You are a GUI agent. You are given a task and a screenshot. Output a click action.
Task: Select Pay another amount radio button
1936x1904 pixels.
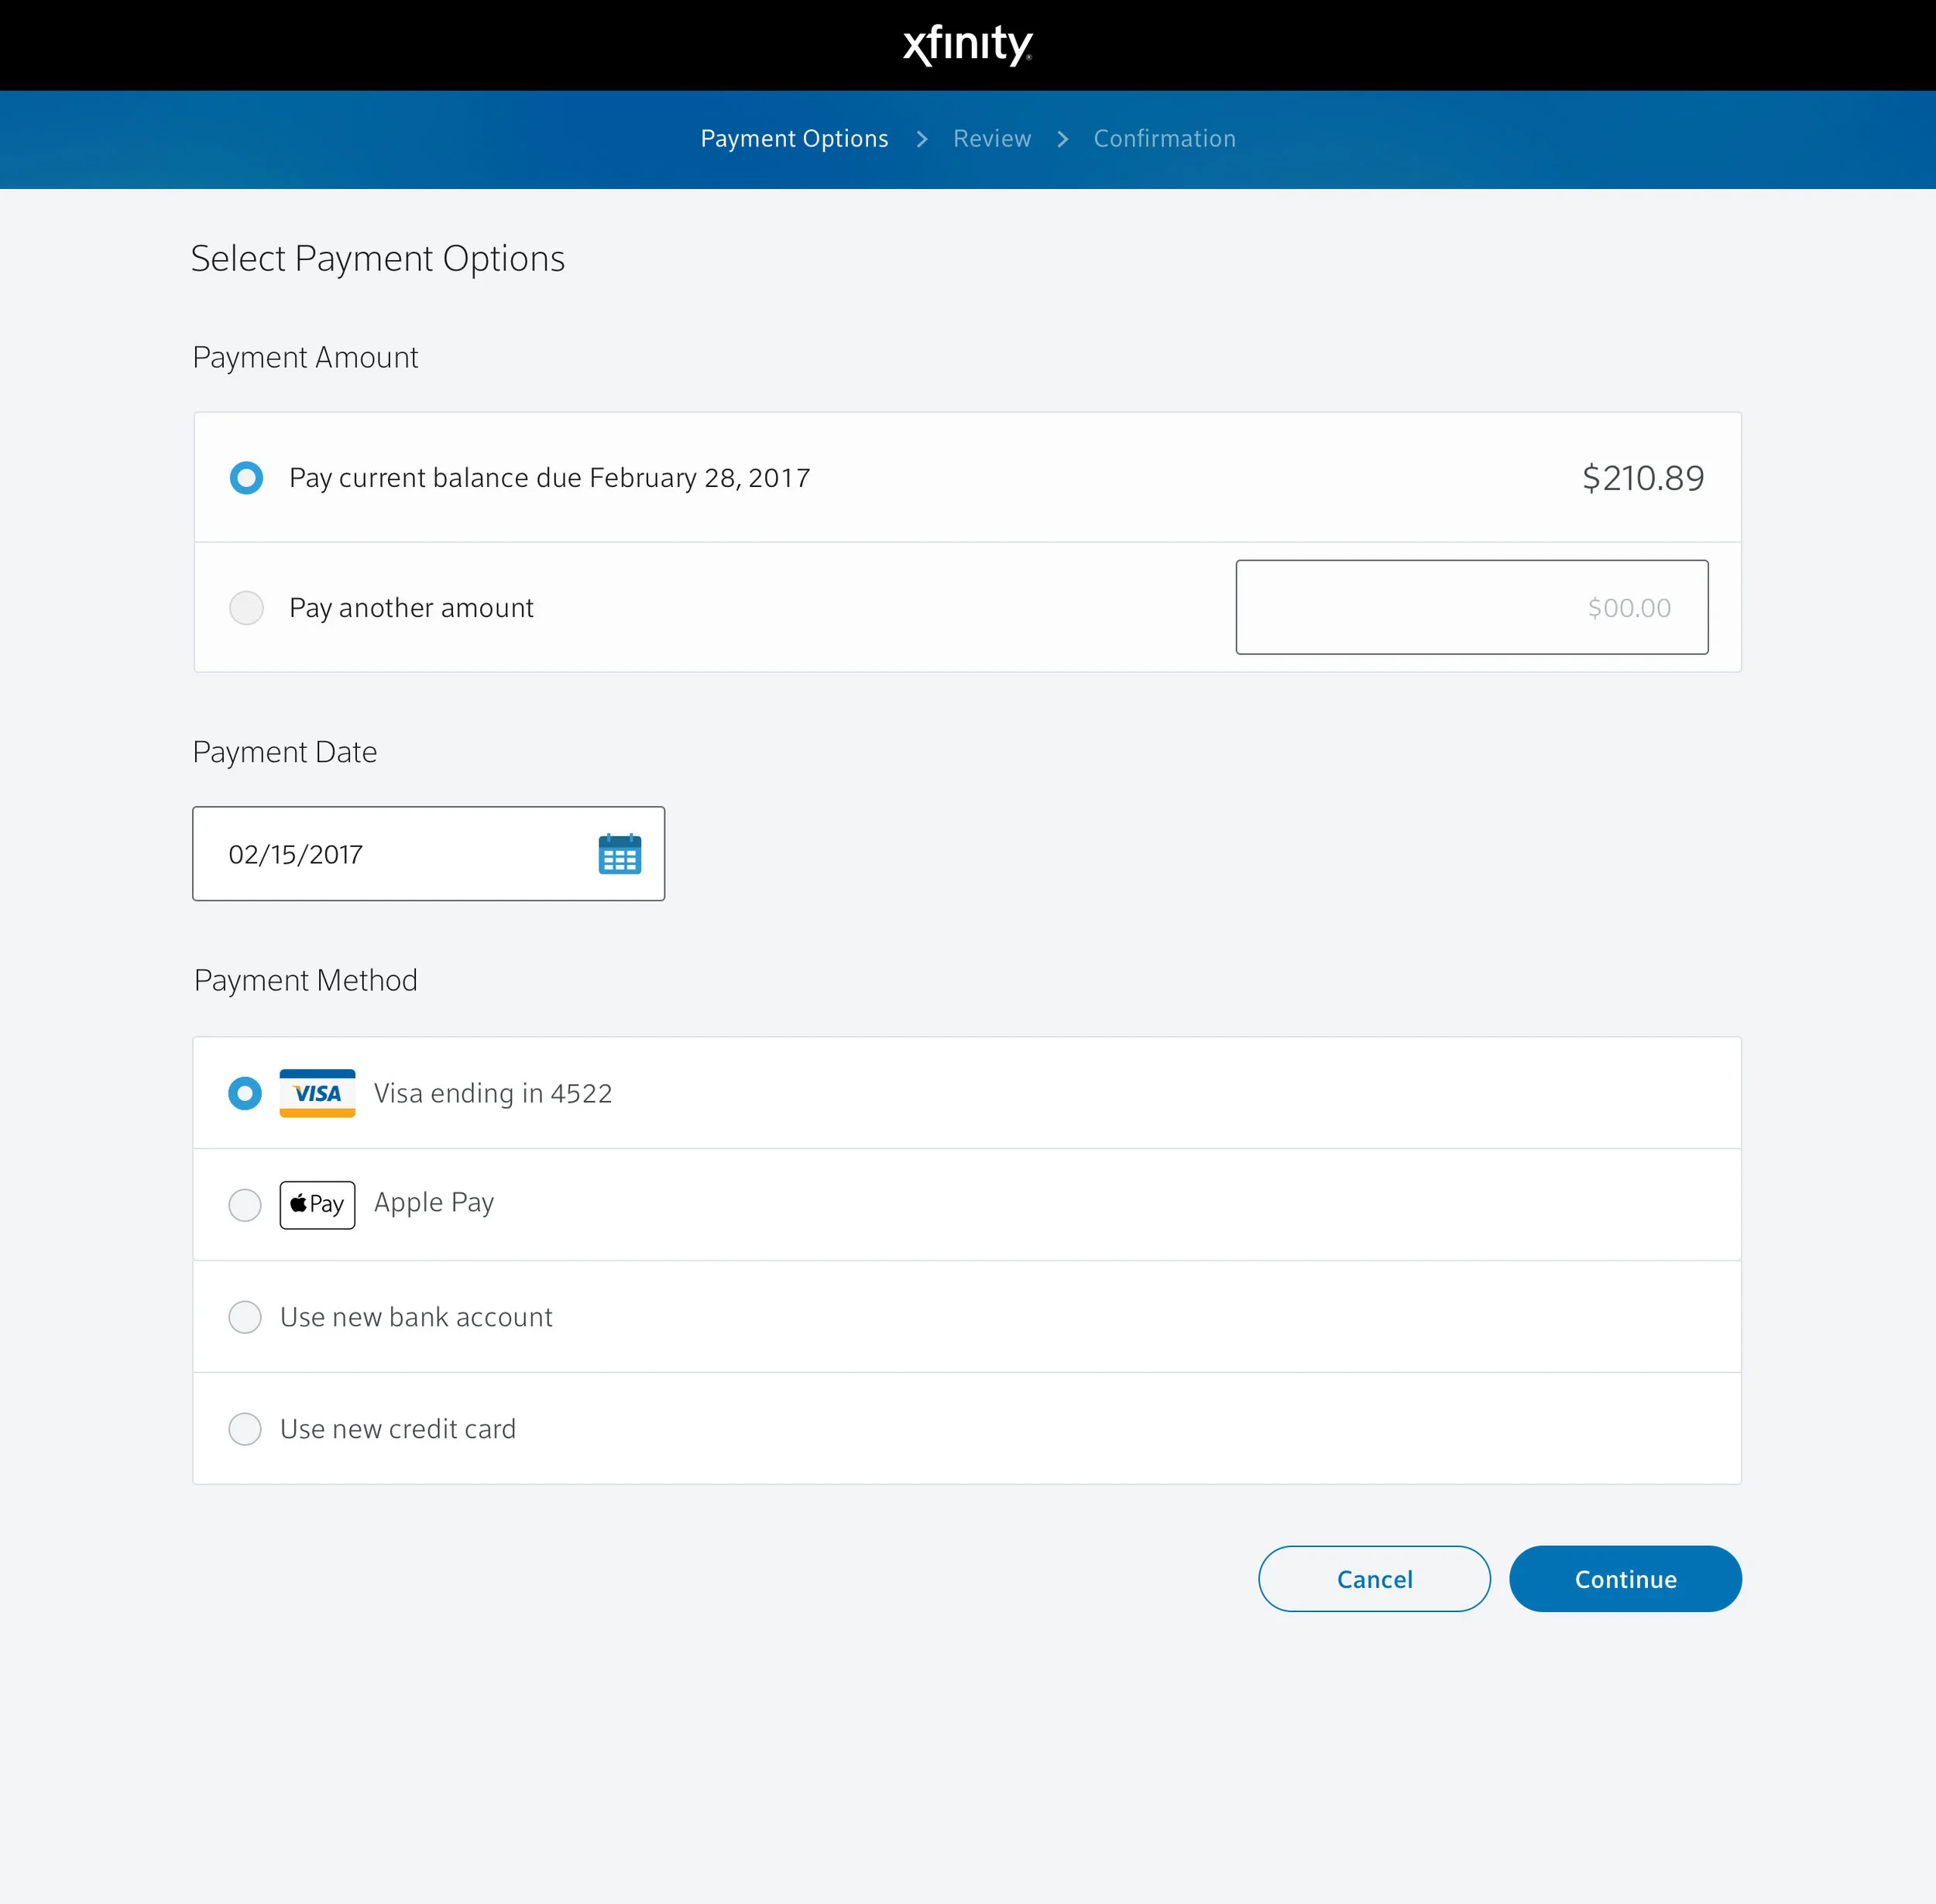pyautogui.click(x=246, y=608)
